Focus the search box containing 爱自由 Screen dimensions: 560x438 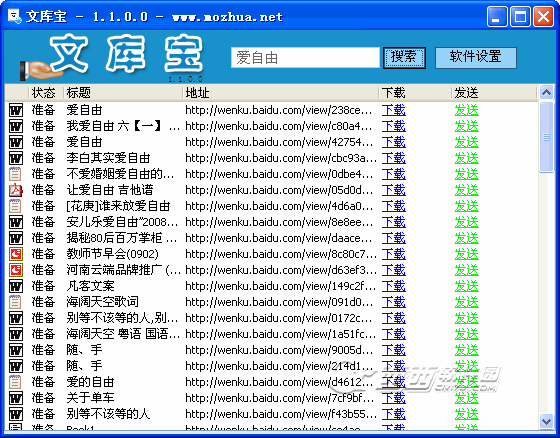pos(305,58)
